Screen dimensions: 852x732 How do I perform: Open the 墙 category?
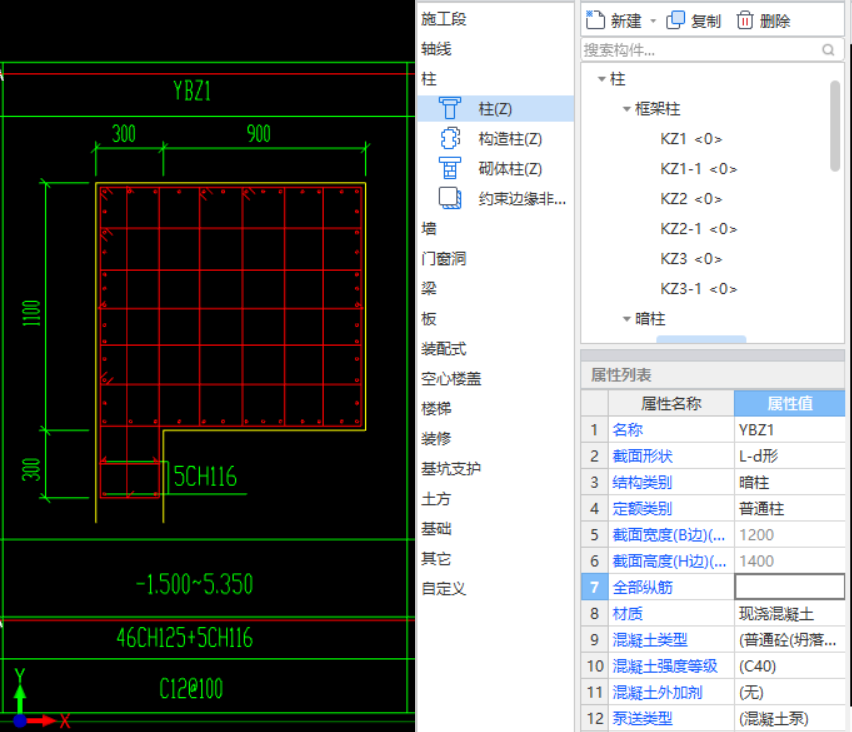[x=429, y=229]
